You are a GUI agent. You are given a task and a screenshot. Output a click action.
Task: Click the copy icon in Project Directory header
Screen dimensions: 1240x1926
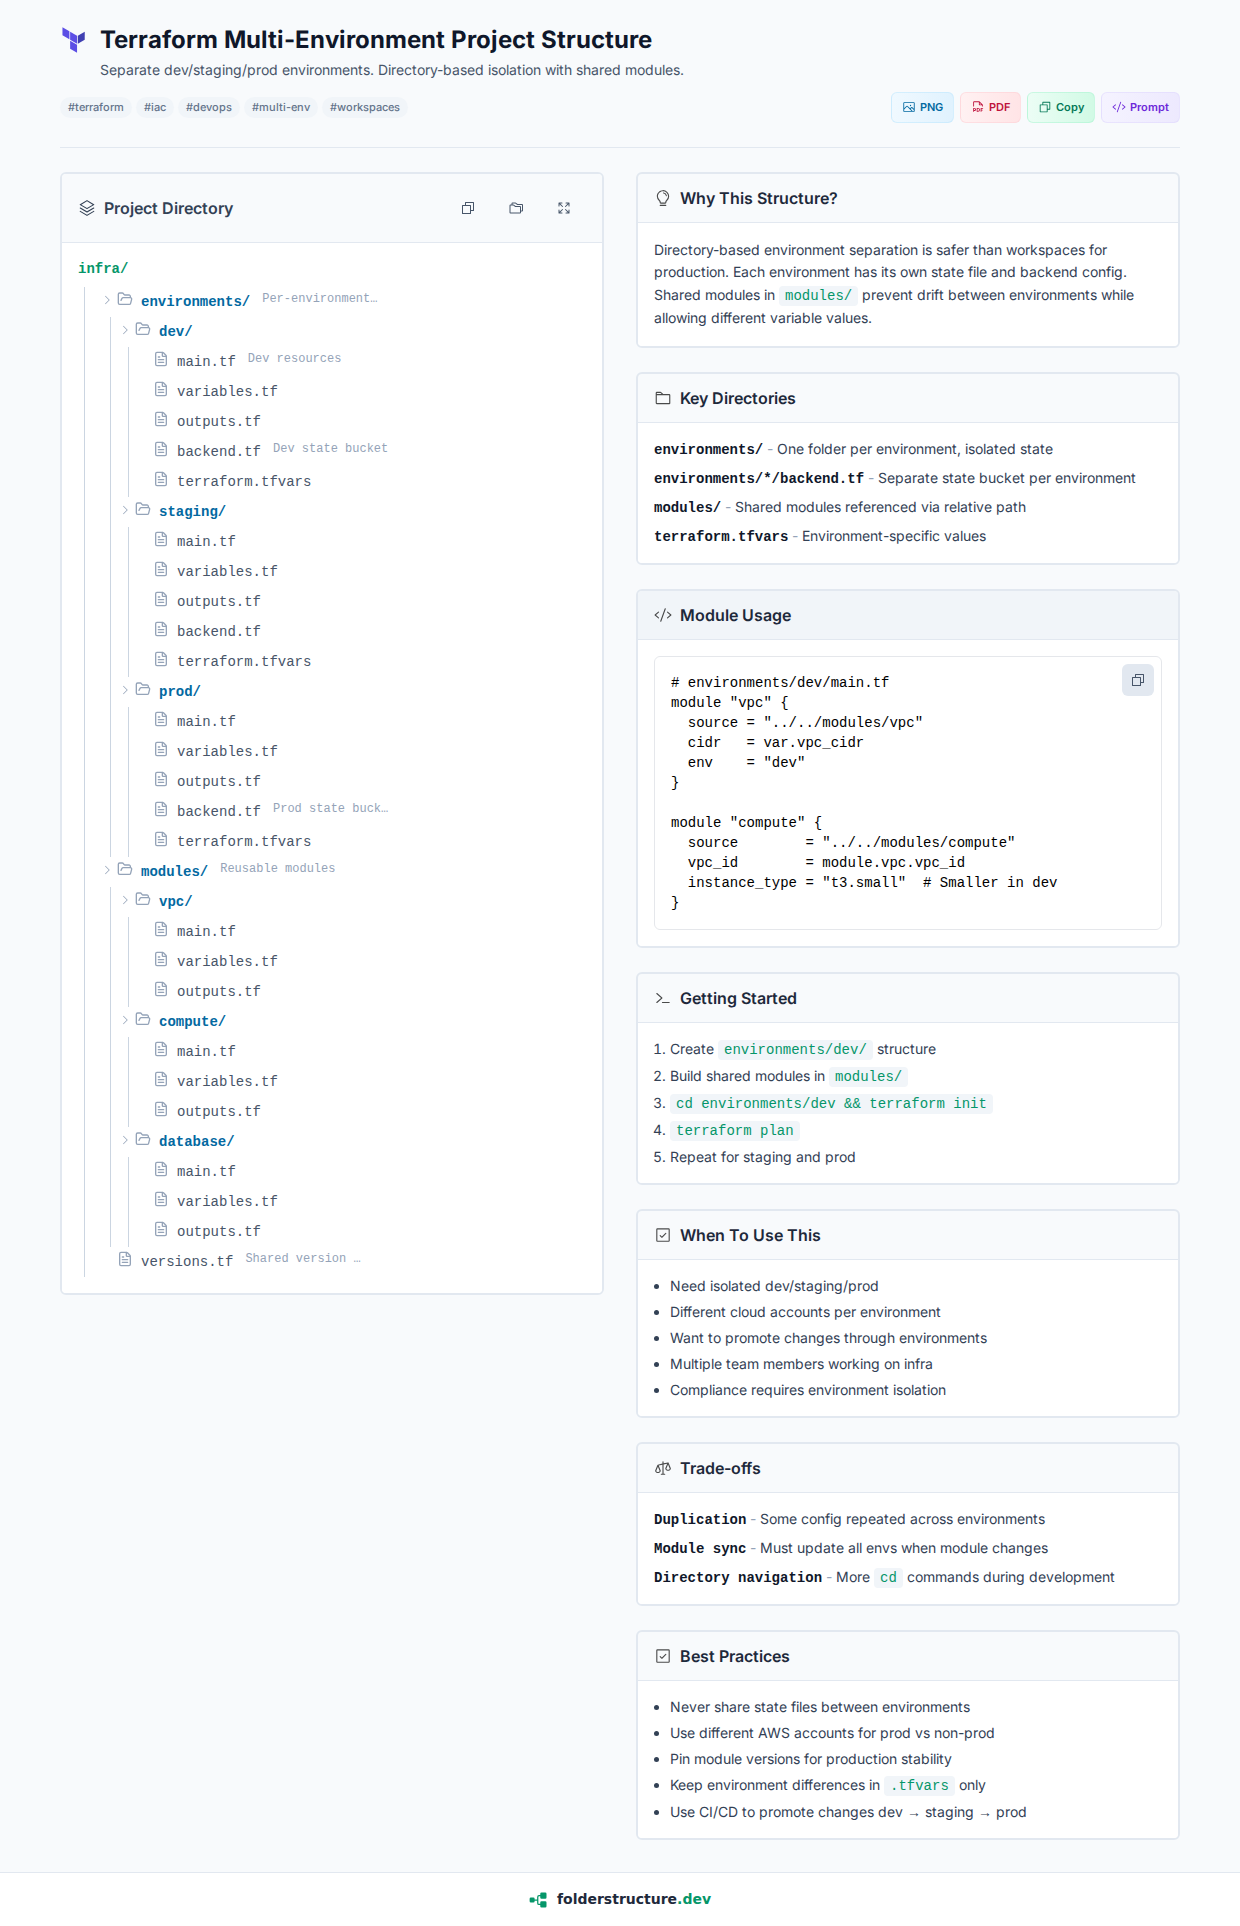click(x=467, y=208)
